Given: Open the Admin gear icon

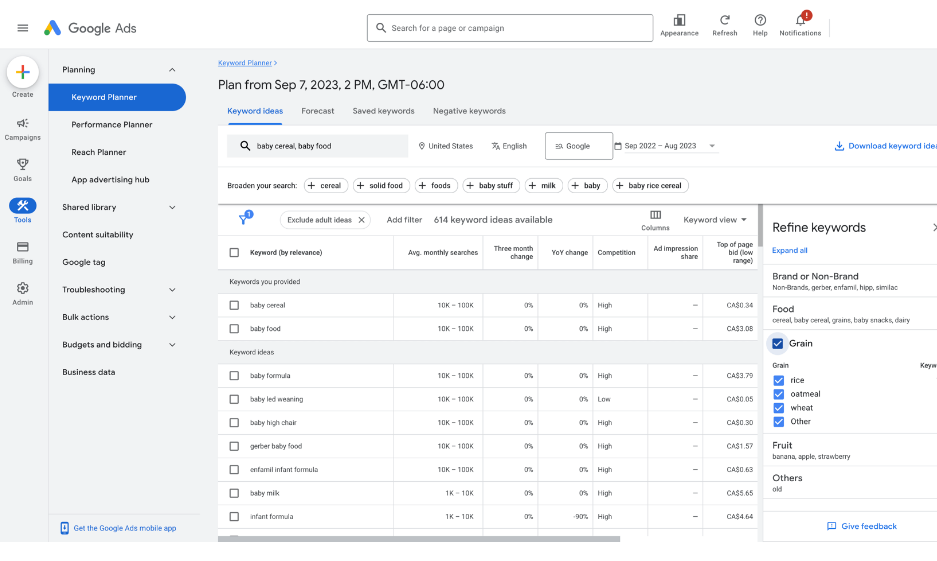Looking at the screenshot, I should 23,288.
